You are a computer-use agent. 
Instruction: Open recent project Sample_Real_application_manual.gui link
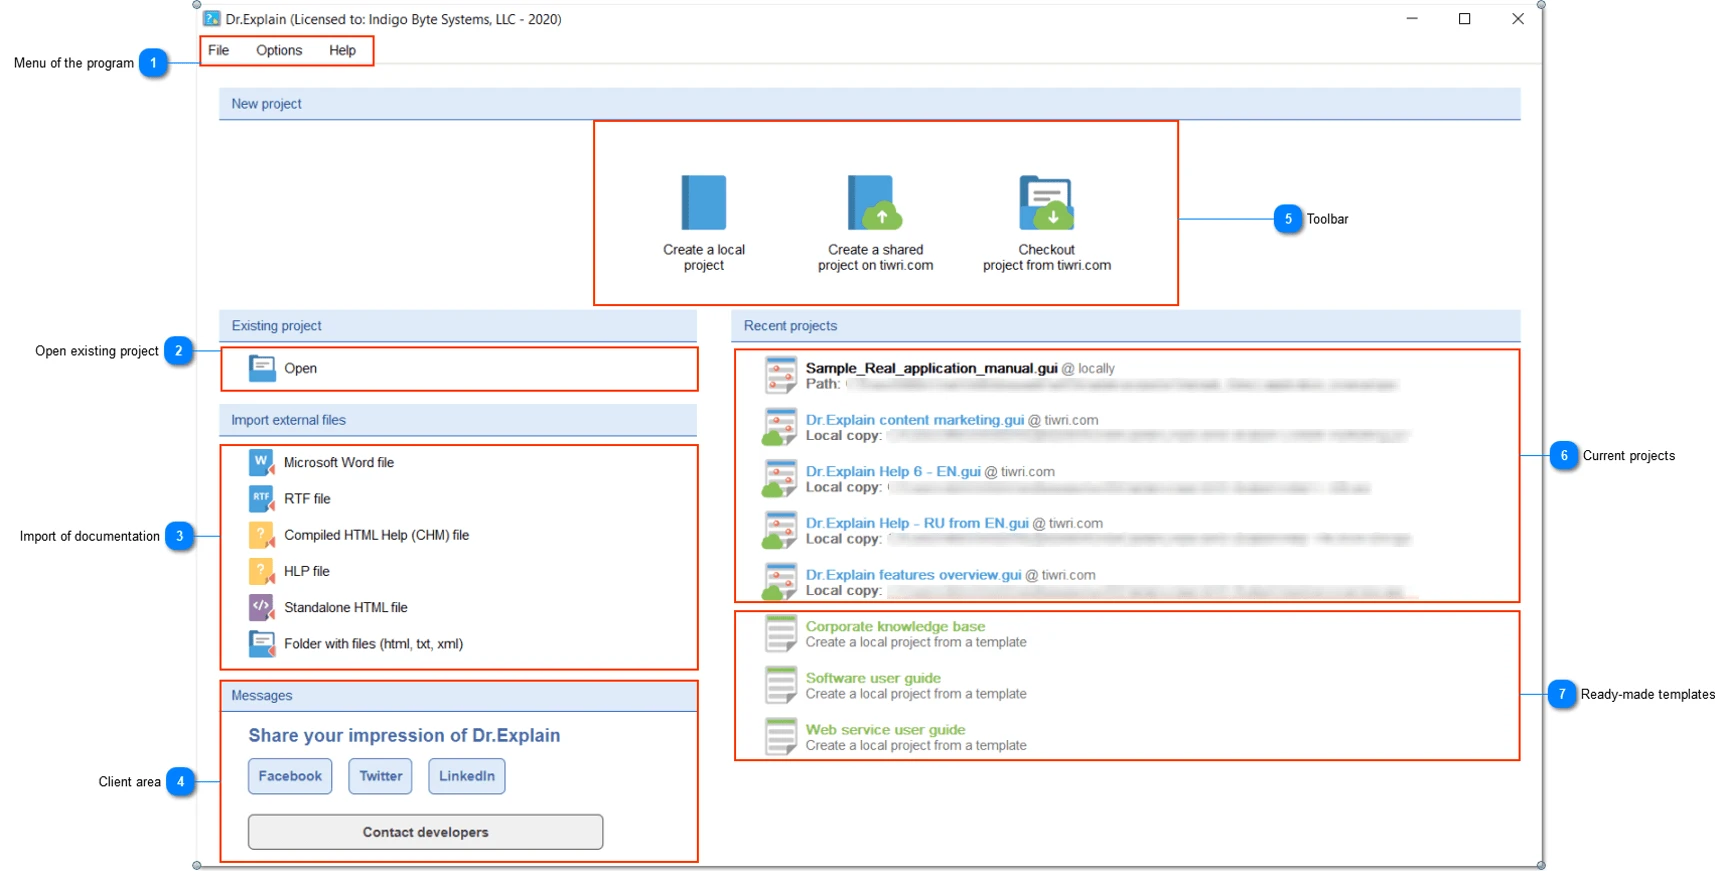(x=931, y=368)
